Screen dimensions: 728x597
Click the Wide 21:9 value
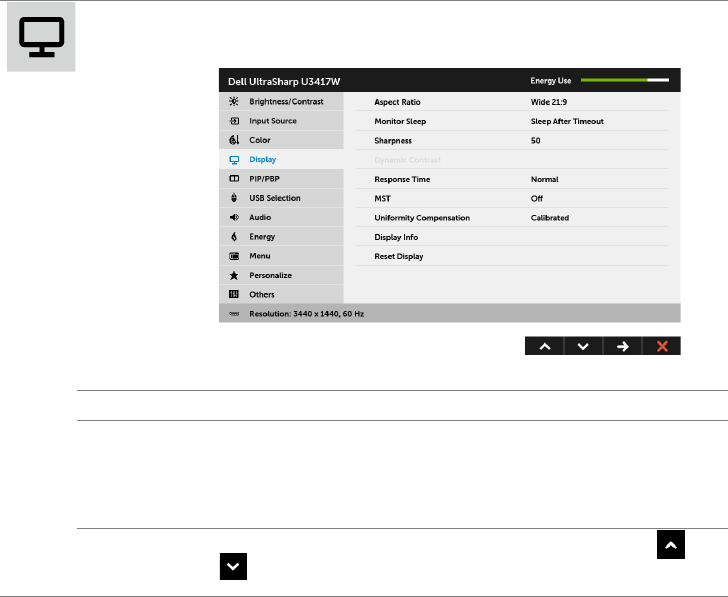coord(549,102)
